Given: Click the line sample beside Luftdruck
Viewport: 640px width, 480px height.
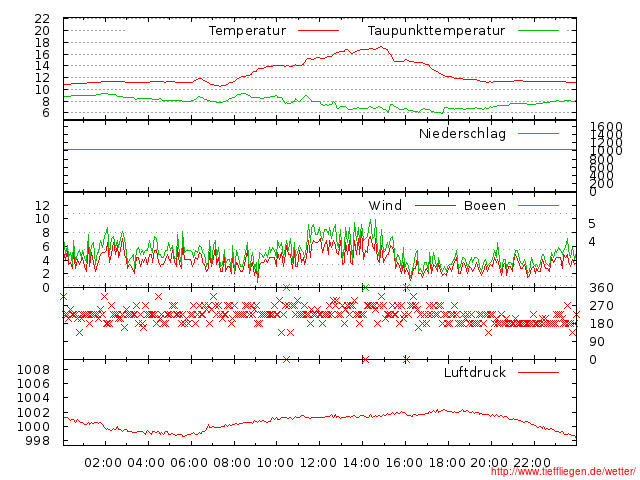Looking at the screenshot, I should point(538,372).
